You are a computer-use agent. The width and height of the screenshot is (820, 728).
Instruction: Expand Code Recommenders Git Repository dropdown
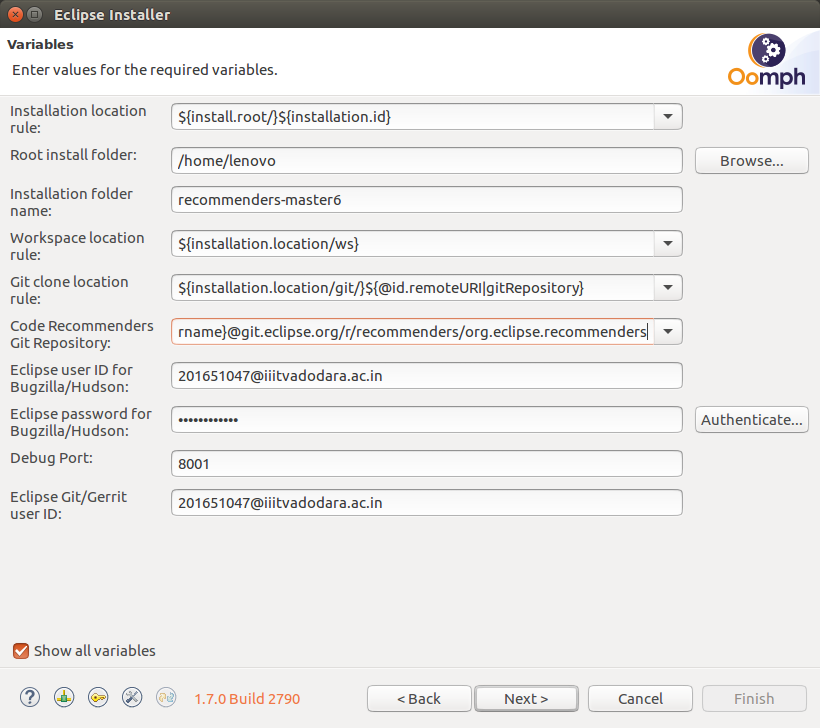pyautogui.click(x=668, y=331)
